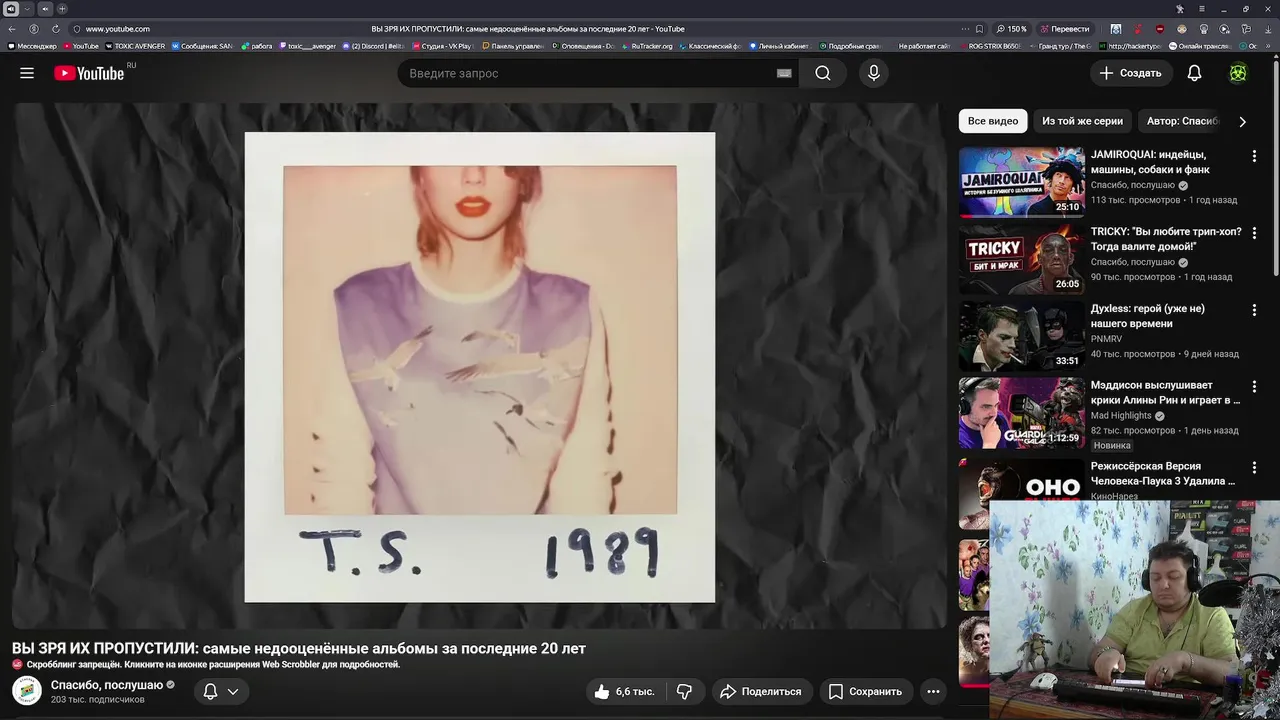Open the Студия - VK Play bookmark
This screenshot has width=1280, height=720.
[x=442, y=46]
